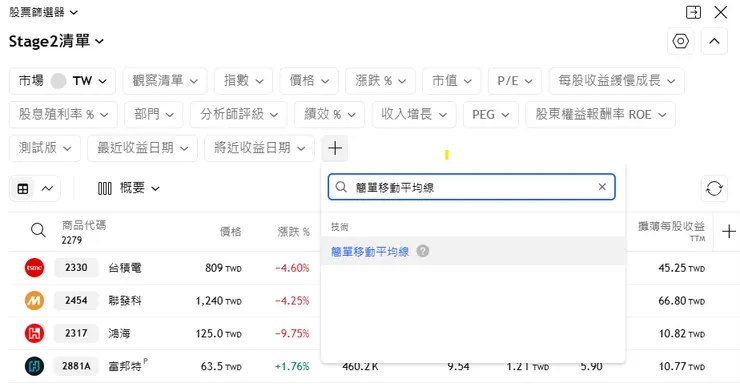
Task: Open the 每股收益緩慢成長 filter dropdown
Action: (x=616, y=81)
